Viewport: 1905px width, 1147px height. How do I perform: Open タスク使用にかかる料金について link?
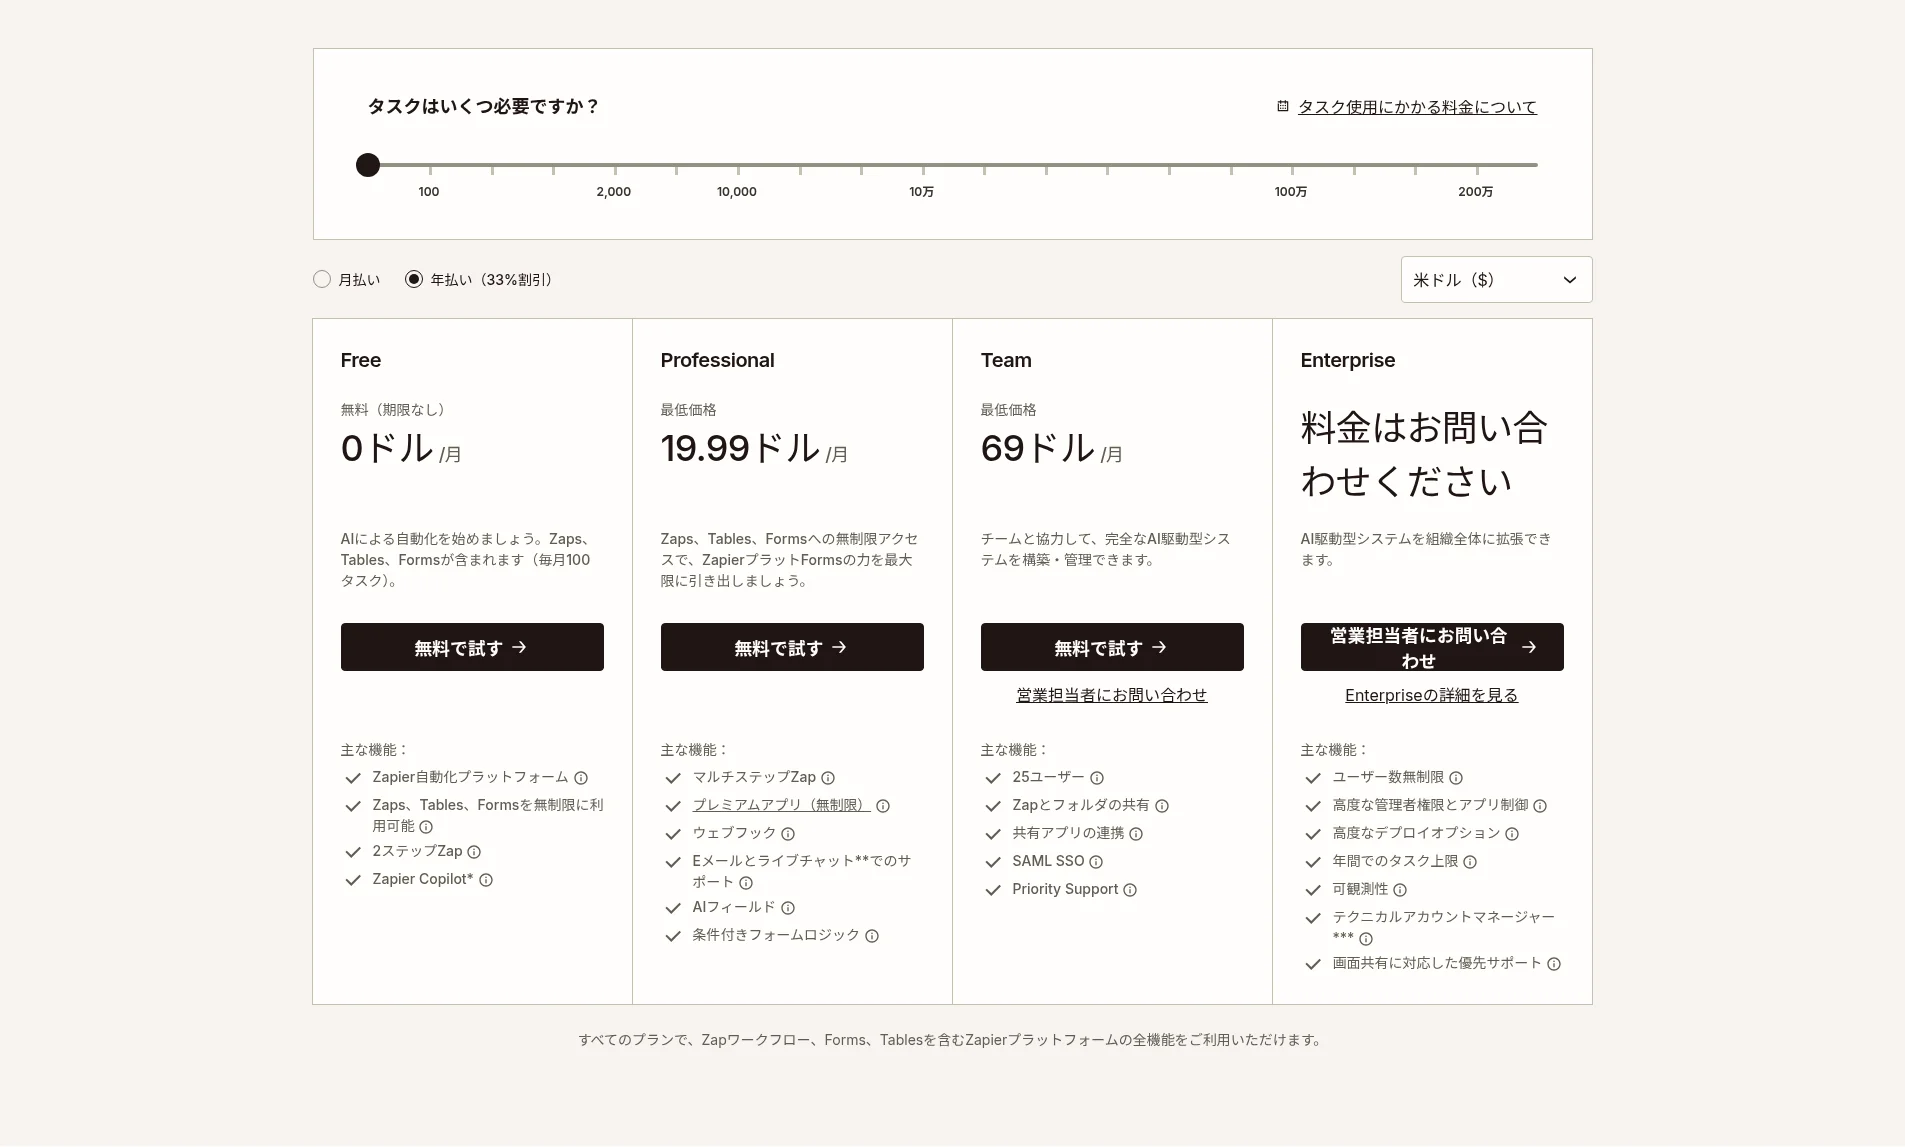click(x=1417, y=107)
